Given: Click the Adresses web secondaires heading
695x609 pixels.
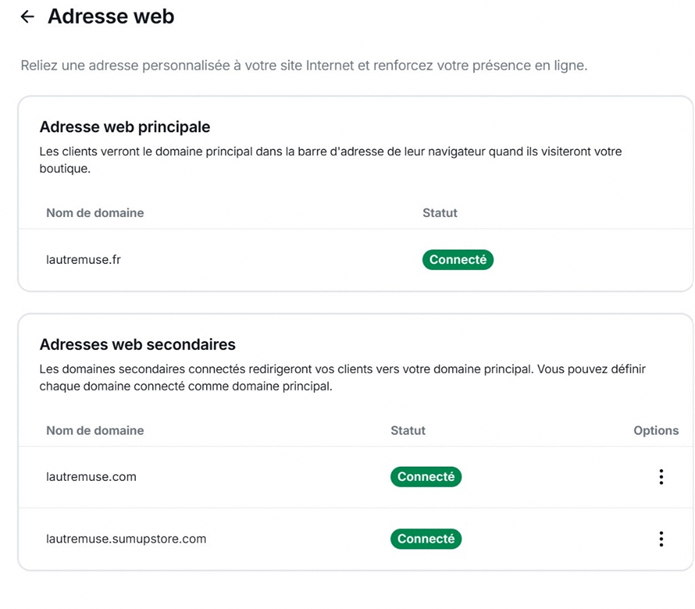Looking at the screenshot, I should [137, 345].
